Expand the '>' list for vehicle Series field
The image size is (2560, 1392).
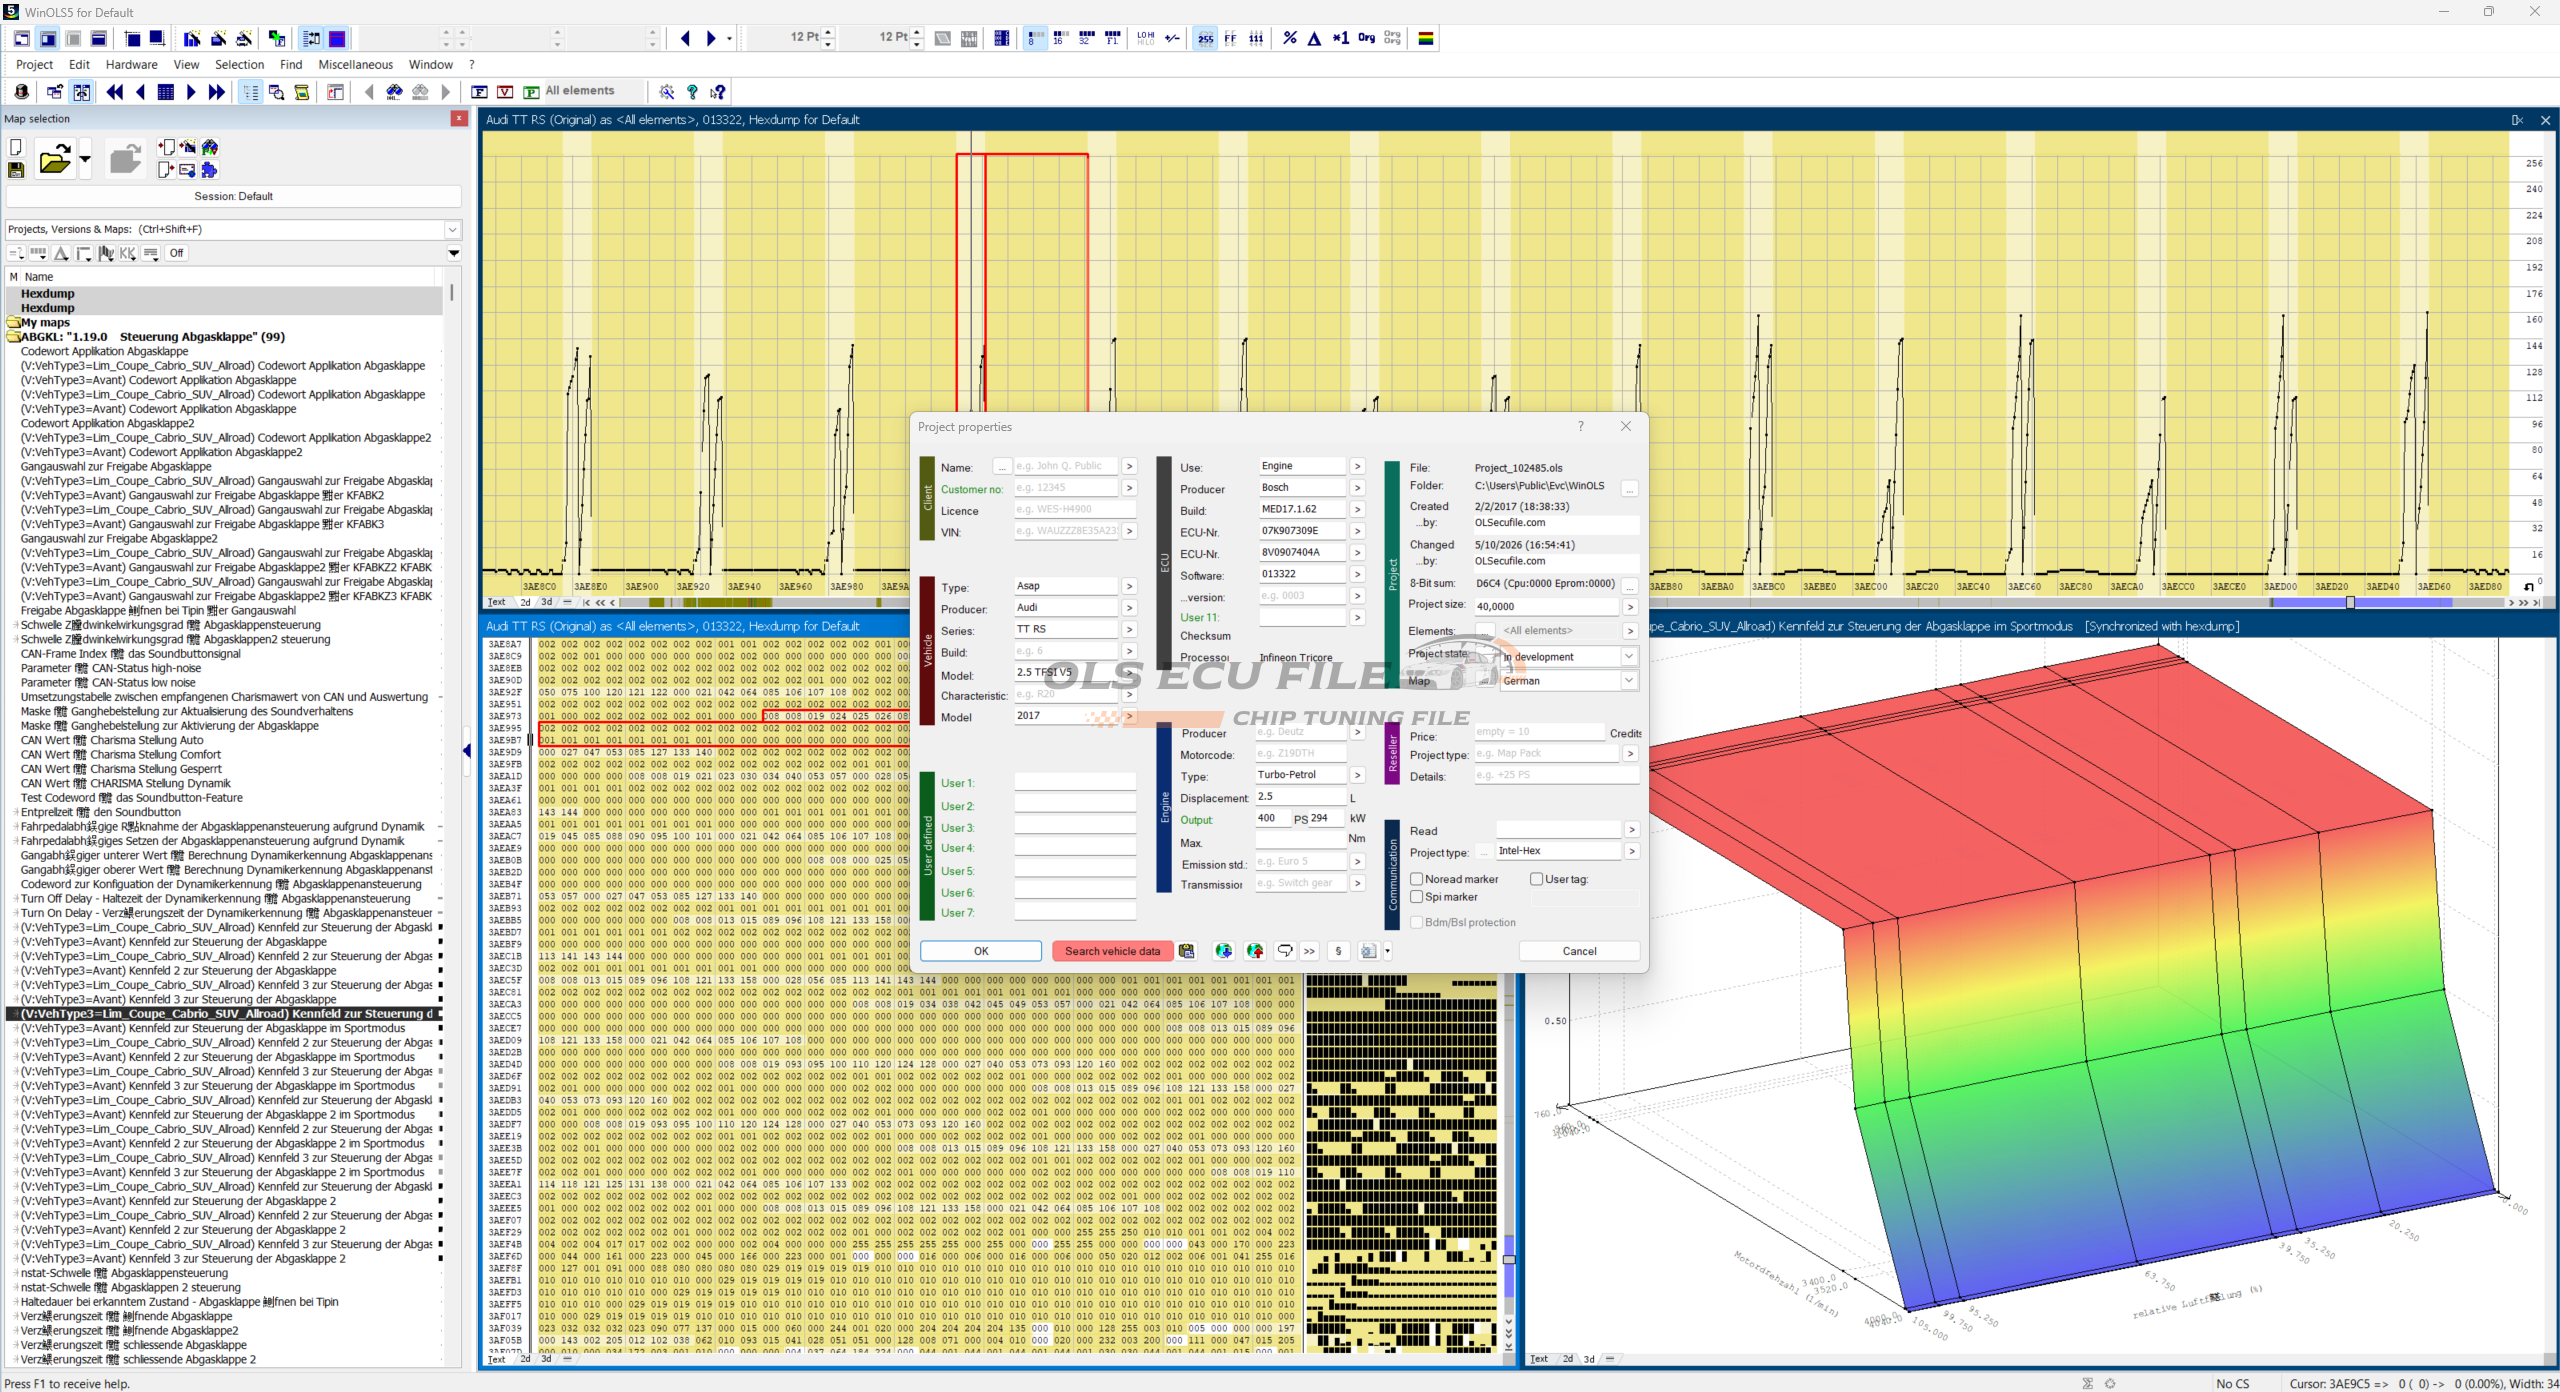1129,630
